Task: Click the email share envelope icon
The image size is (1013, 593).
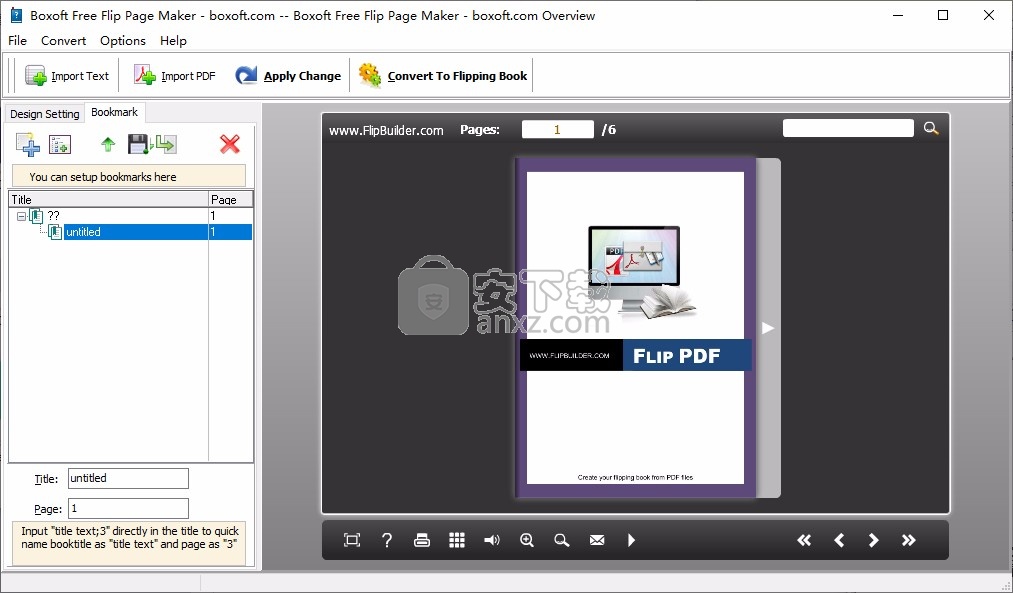Action: coord(597,540)
